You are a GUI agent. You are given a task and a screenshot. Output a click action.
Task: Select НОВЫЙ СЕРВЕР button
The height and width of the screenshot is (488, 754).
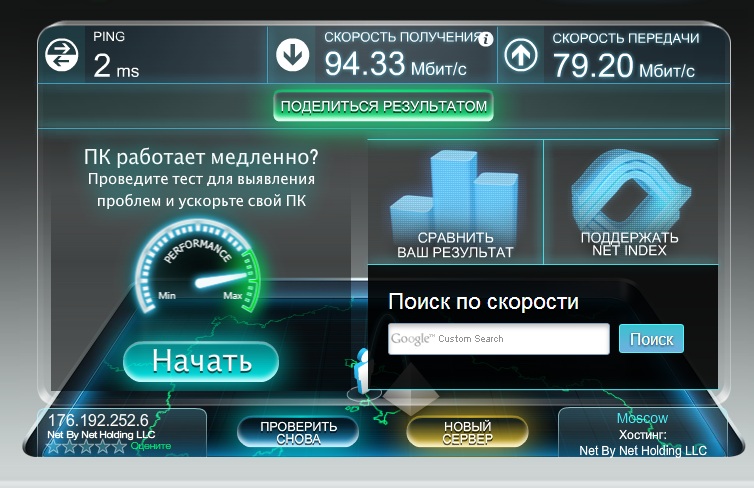tap(467, 432)
